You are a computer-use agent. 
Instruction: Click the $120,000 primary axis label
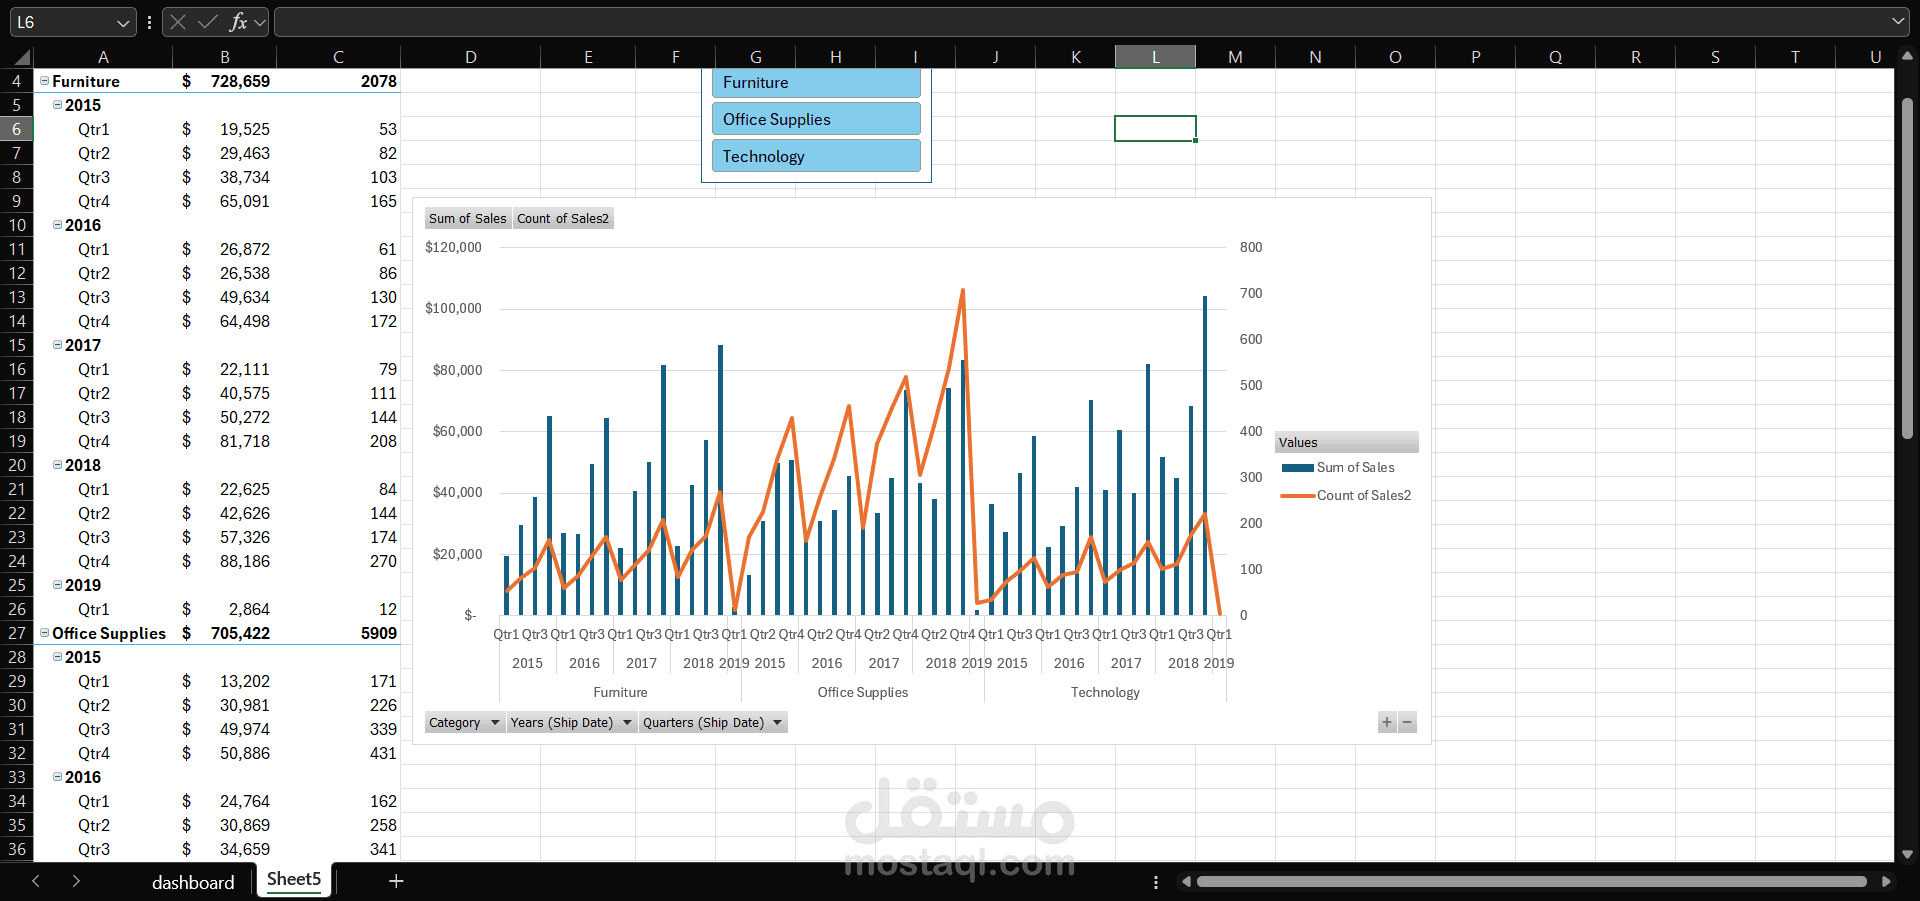tap(453, 247)
